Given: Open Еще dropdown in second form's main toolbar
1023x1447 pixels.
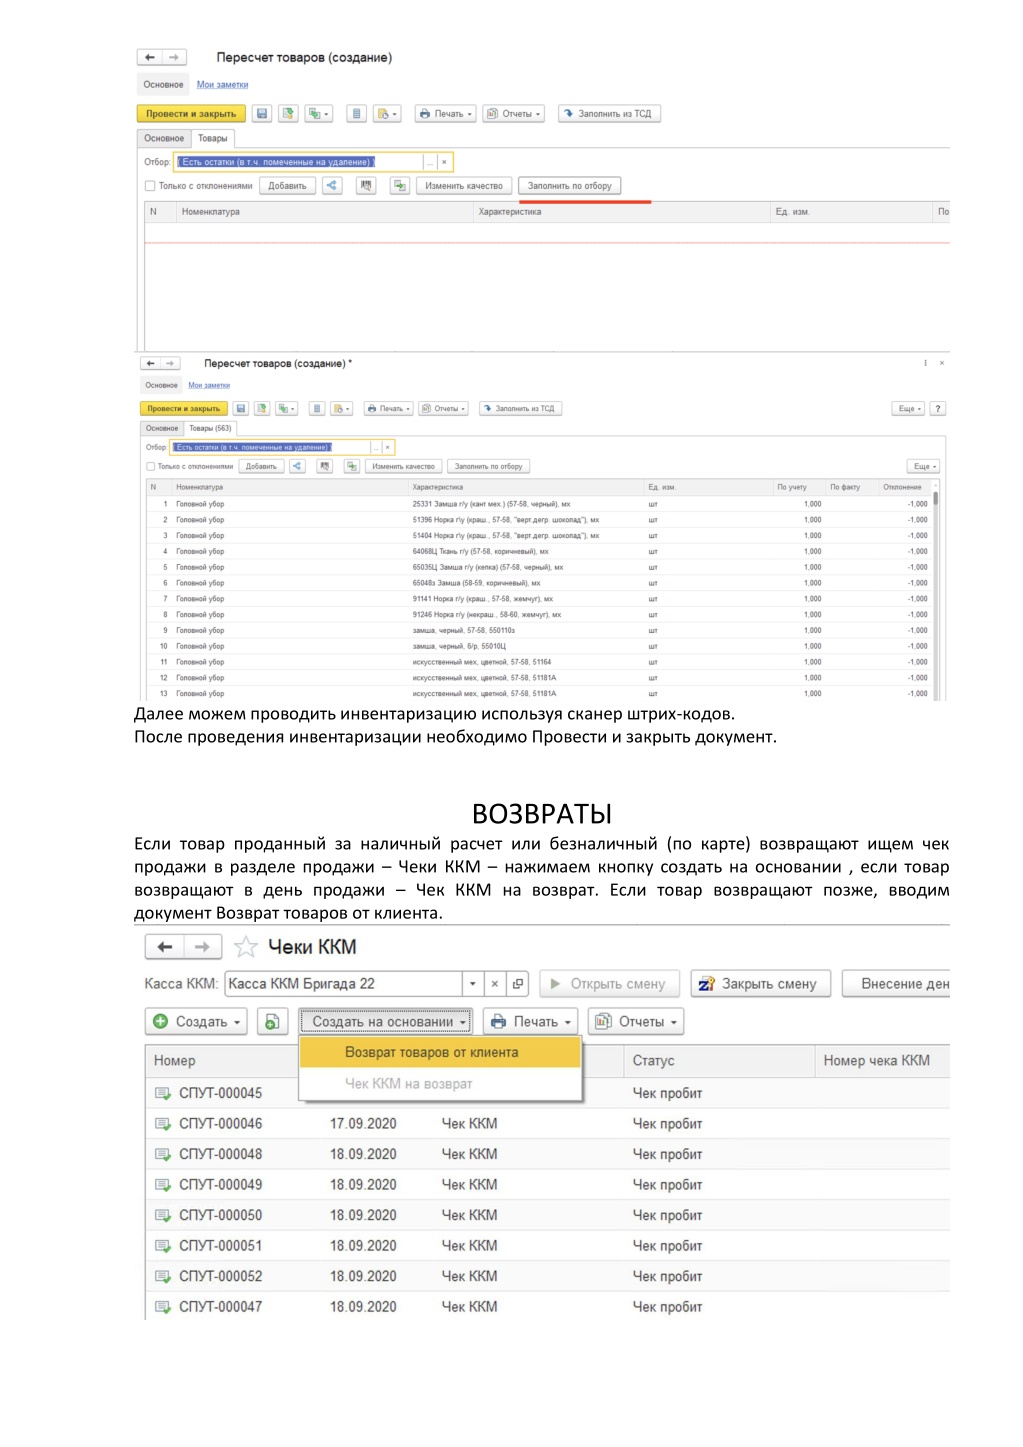Looking at the screenshot, I should [x=909, y=408].
